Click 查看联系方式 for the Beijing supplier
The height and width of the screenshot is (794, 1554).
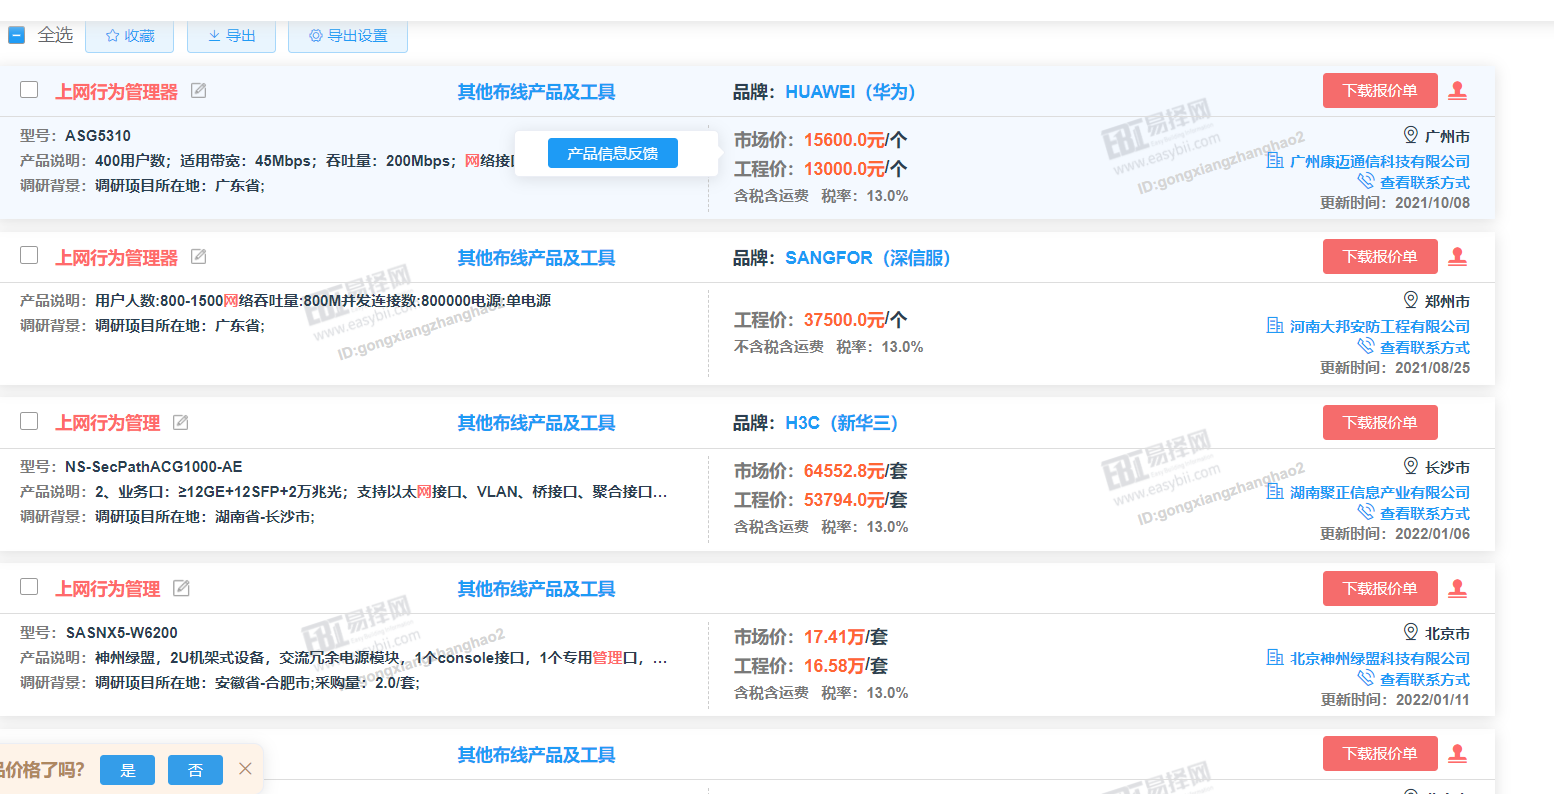click(x=1425, y=680)
